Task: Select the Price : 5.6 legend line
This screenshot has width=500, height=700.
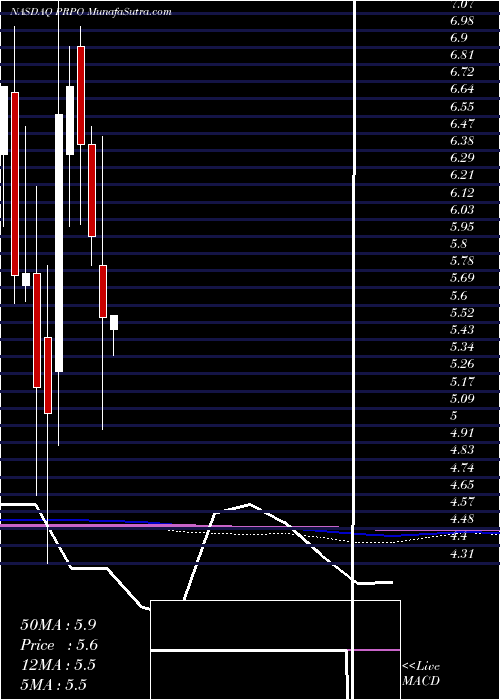Action: coord(59,645)
